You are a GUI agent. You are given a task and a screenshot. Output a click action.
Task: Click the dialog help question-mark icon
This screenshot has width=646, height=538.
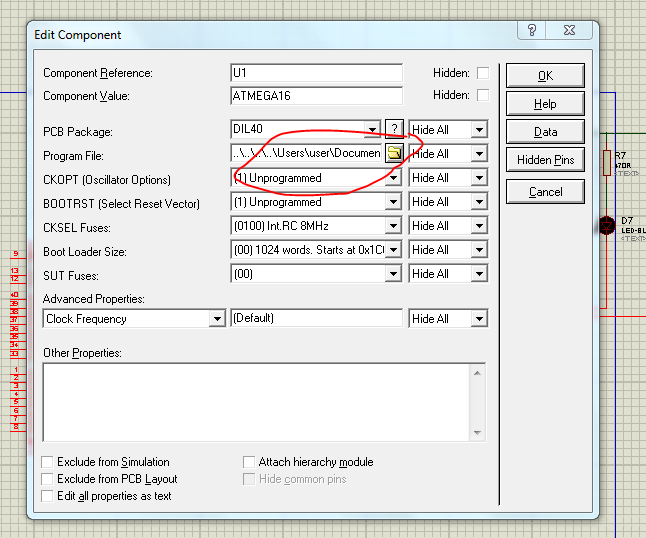coord(532,30)
